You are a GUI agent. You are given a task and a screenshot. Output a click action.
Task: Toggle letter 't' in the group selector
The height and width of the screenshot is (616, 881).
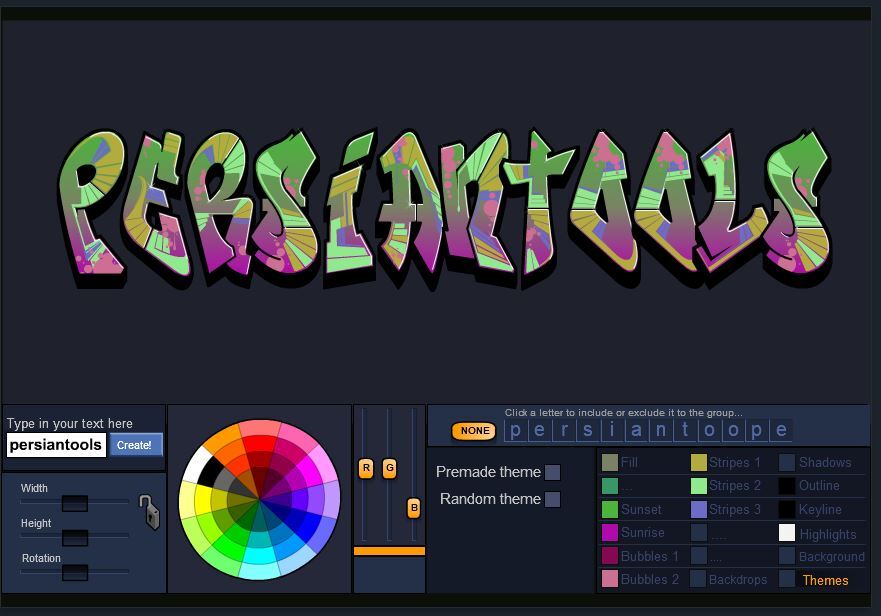tap(684, 430)
